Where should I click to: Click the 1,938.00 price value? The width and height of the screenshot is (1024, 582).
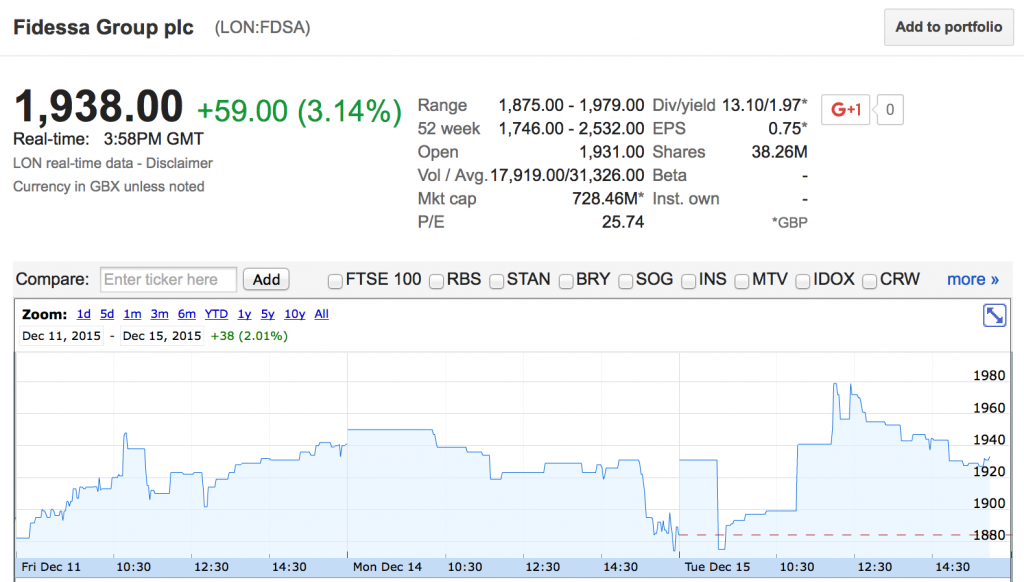[x=98, y=106]
